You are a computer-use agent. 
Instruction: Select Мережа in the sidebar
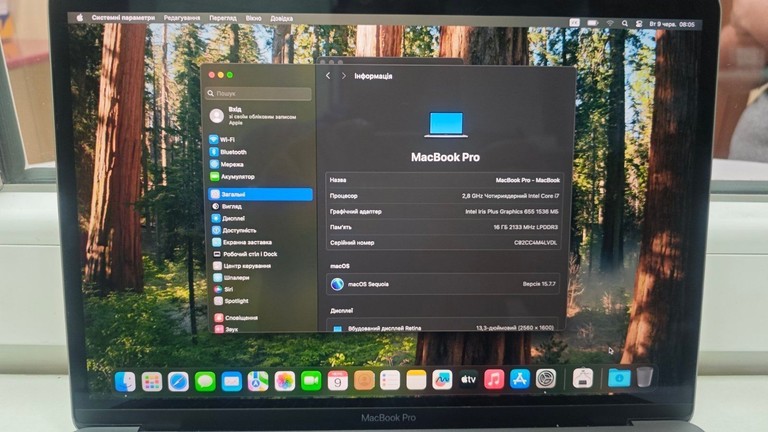pyautogui.click(x=226, y=164)
